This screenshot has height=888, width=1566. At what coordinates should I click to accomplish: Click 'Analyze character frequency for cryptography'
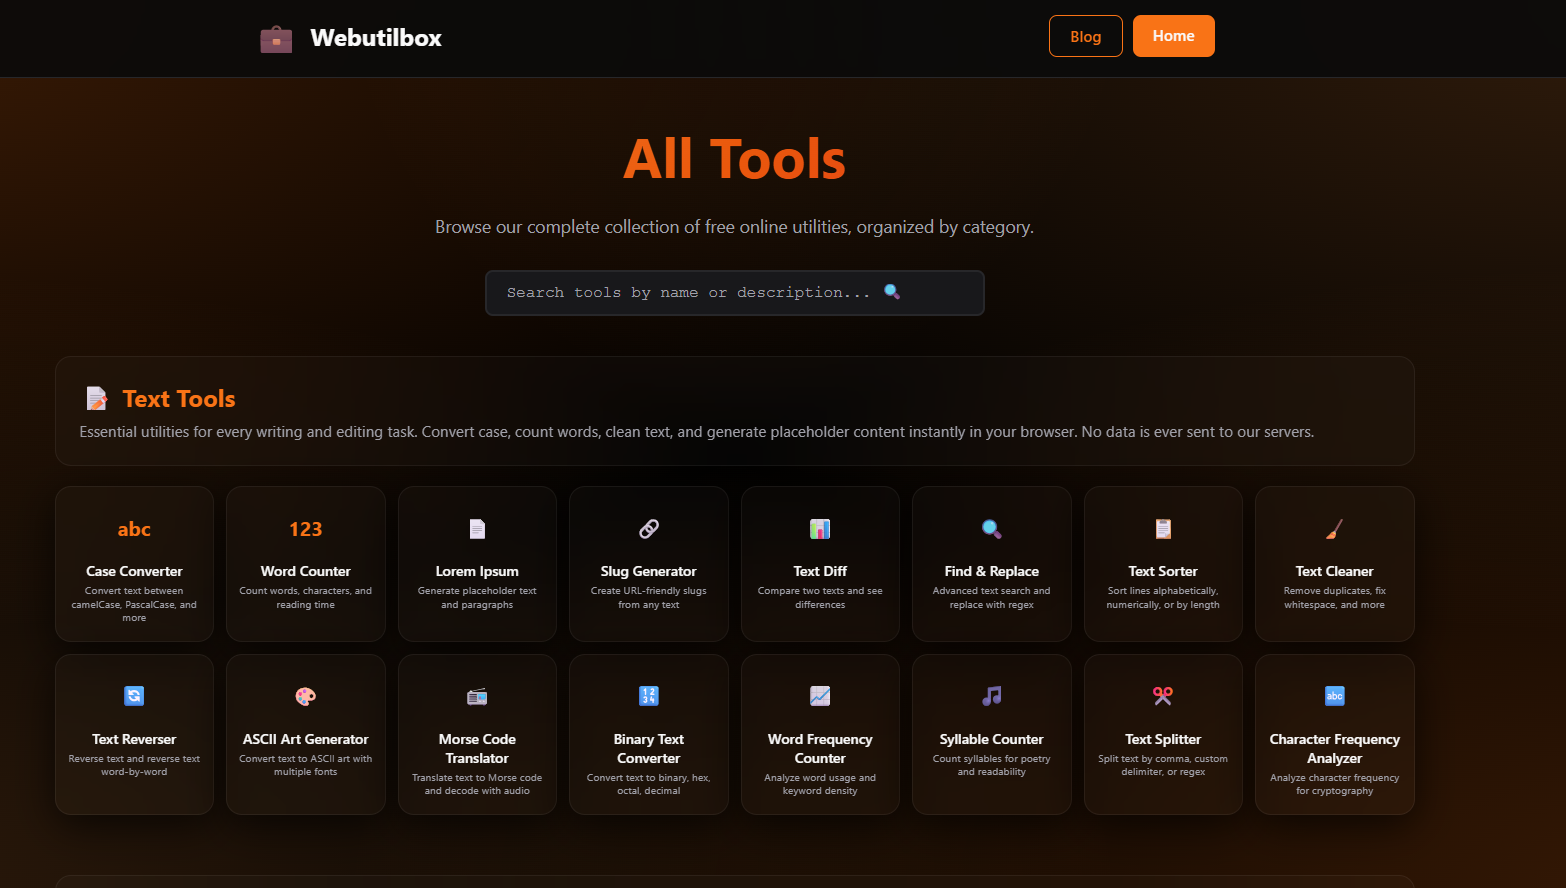tap(1335, 784)
